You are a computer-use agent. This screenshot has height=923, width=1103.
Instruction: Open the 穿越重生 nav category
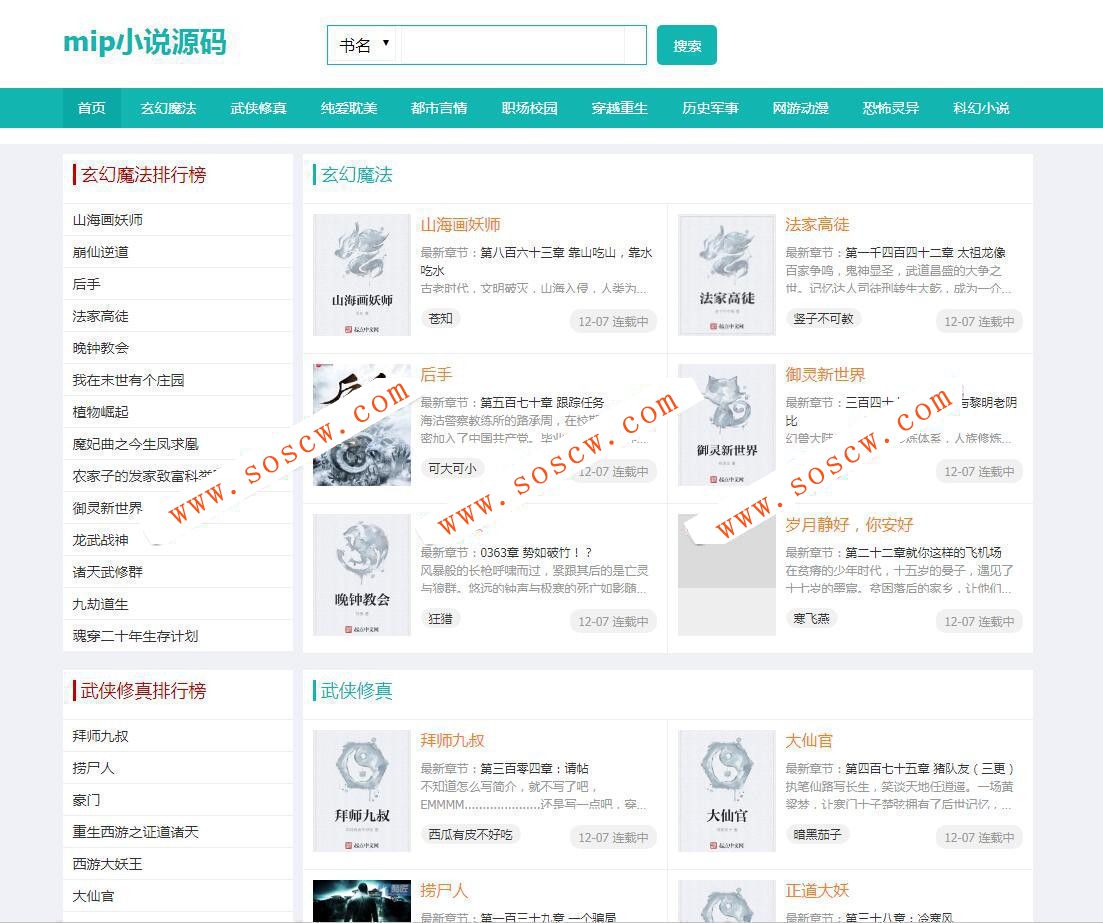[620, 108]
